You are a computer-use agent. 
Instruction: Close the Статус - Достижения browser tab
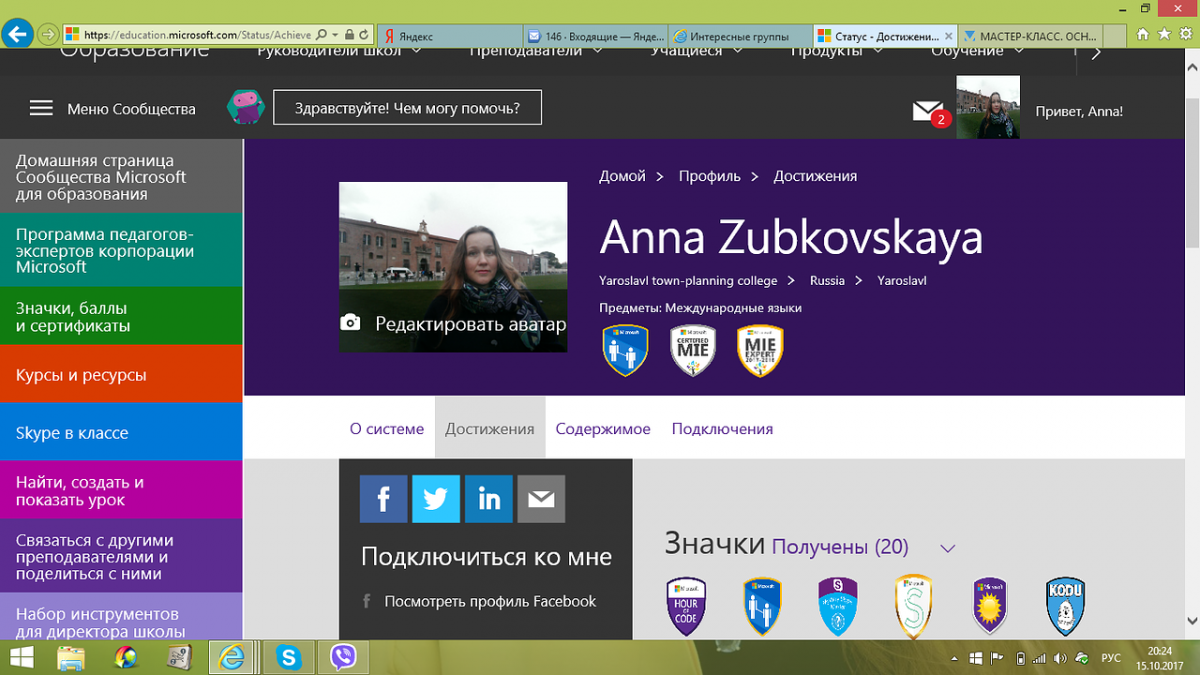click(949, 36)
